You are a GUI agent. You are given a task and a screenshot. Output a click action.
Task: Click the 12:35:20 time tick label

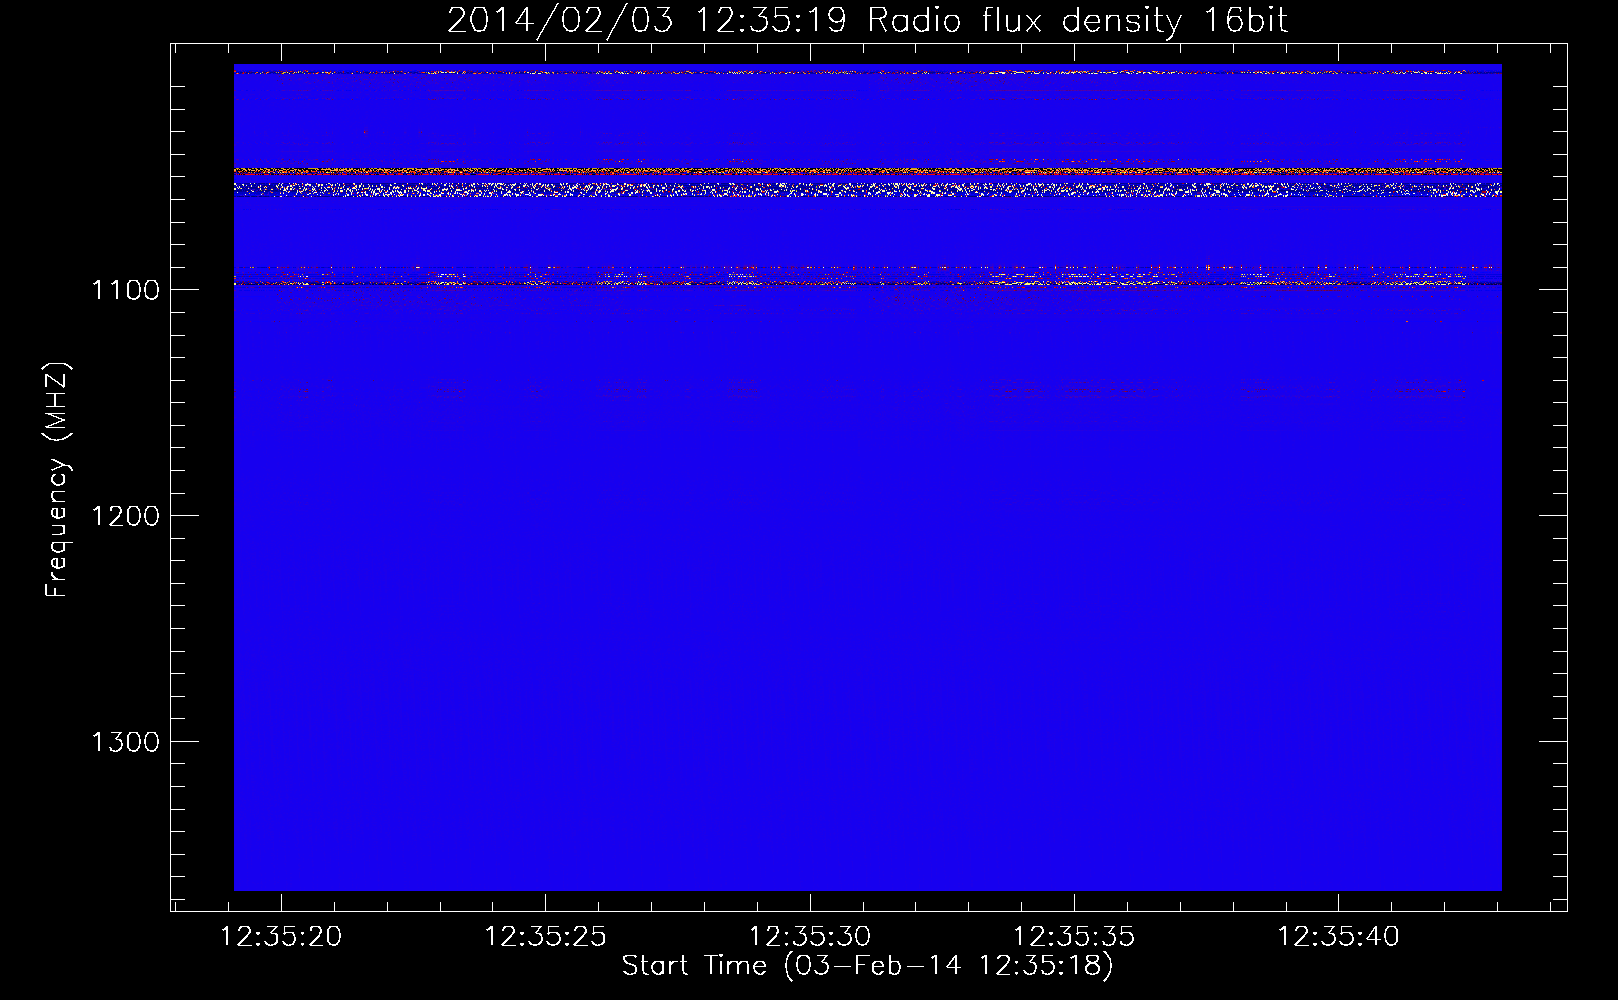coord(281,936)
